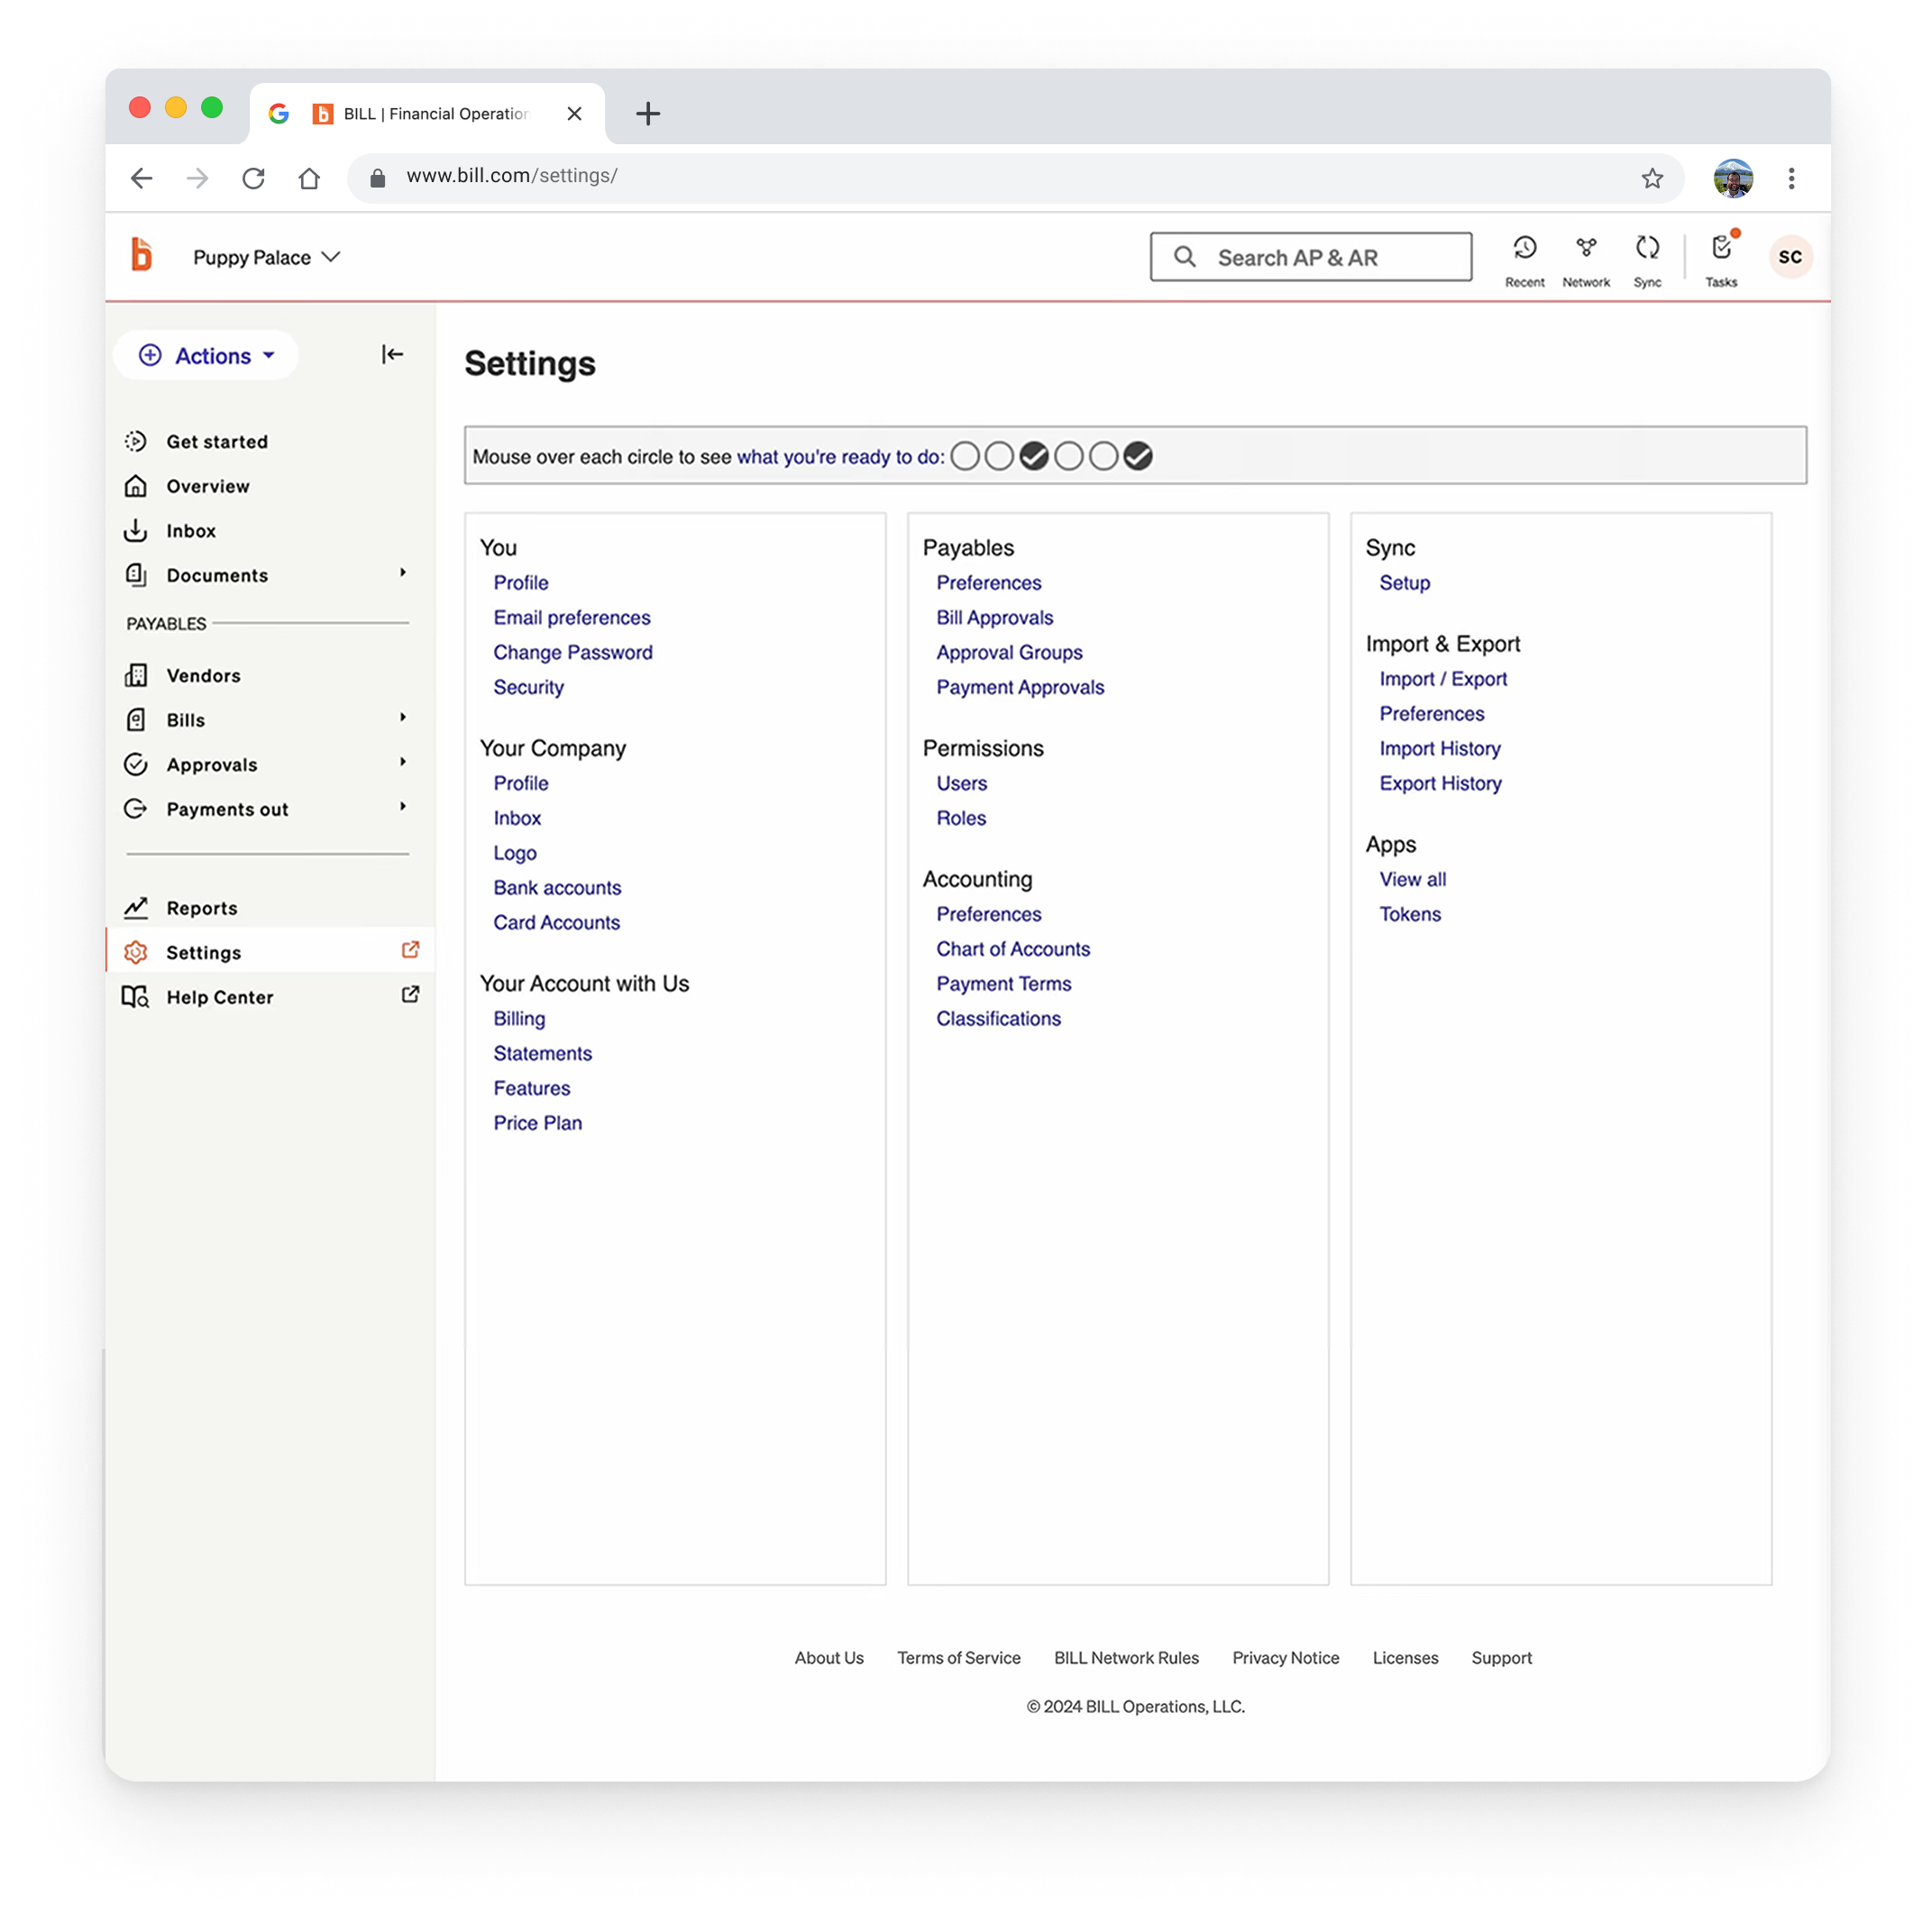The image size is (1932, 1915).
Task: Collapse the sidebar with arrow icon
Action: 392,354
